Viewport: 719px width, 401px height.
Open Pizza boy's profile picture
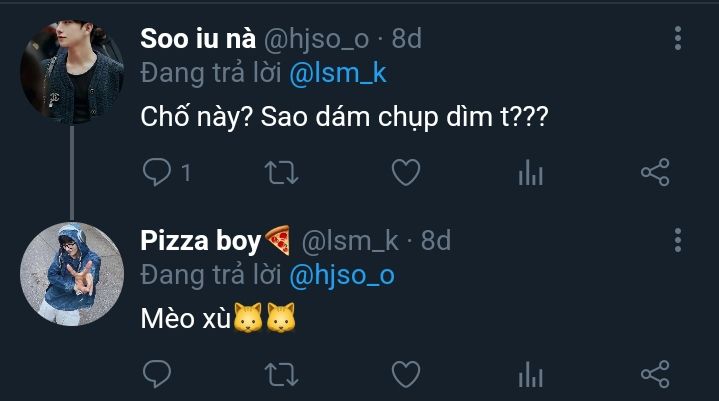[x=72, y=273]
